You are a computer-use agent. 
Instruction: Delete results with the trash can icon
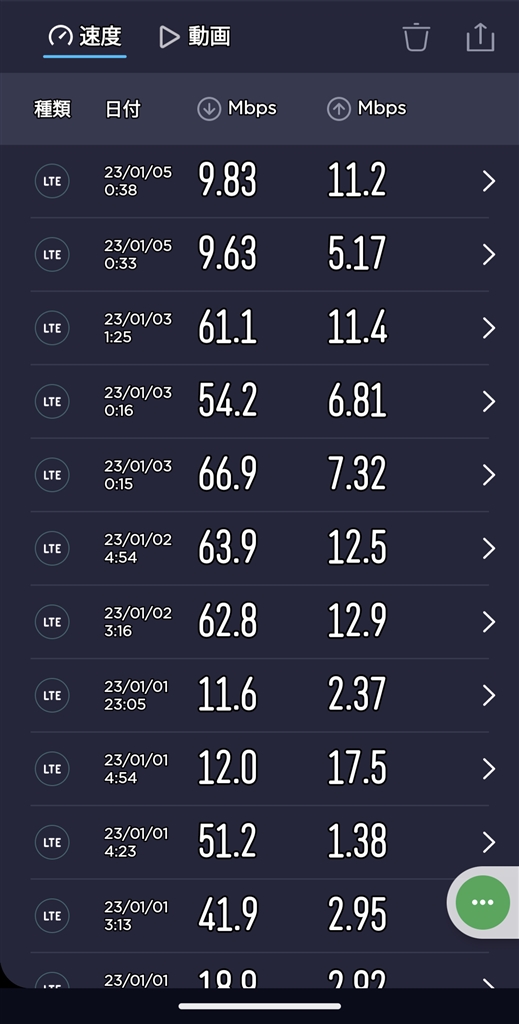click(416, 37)
